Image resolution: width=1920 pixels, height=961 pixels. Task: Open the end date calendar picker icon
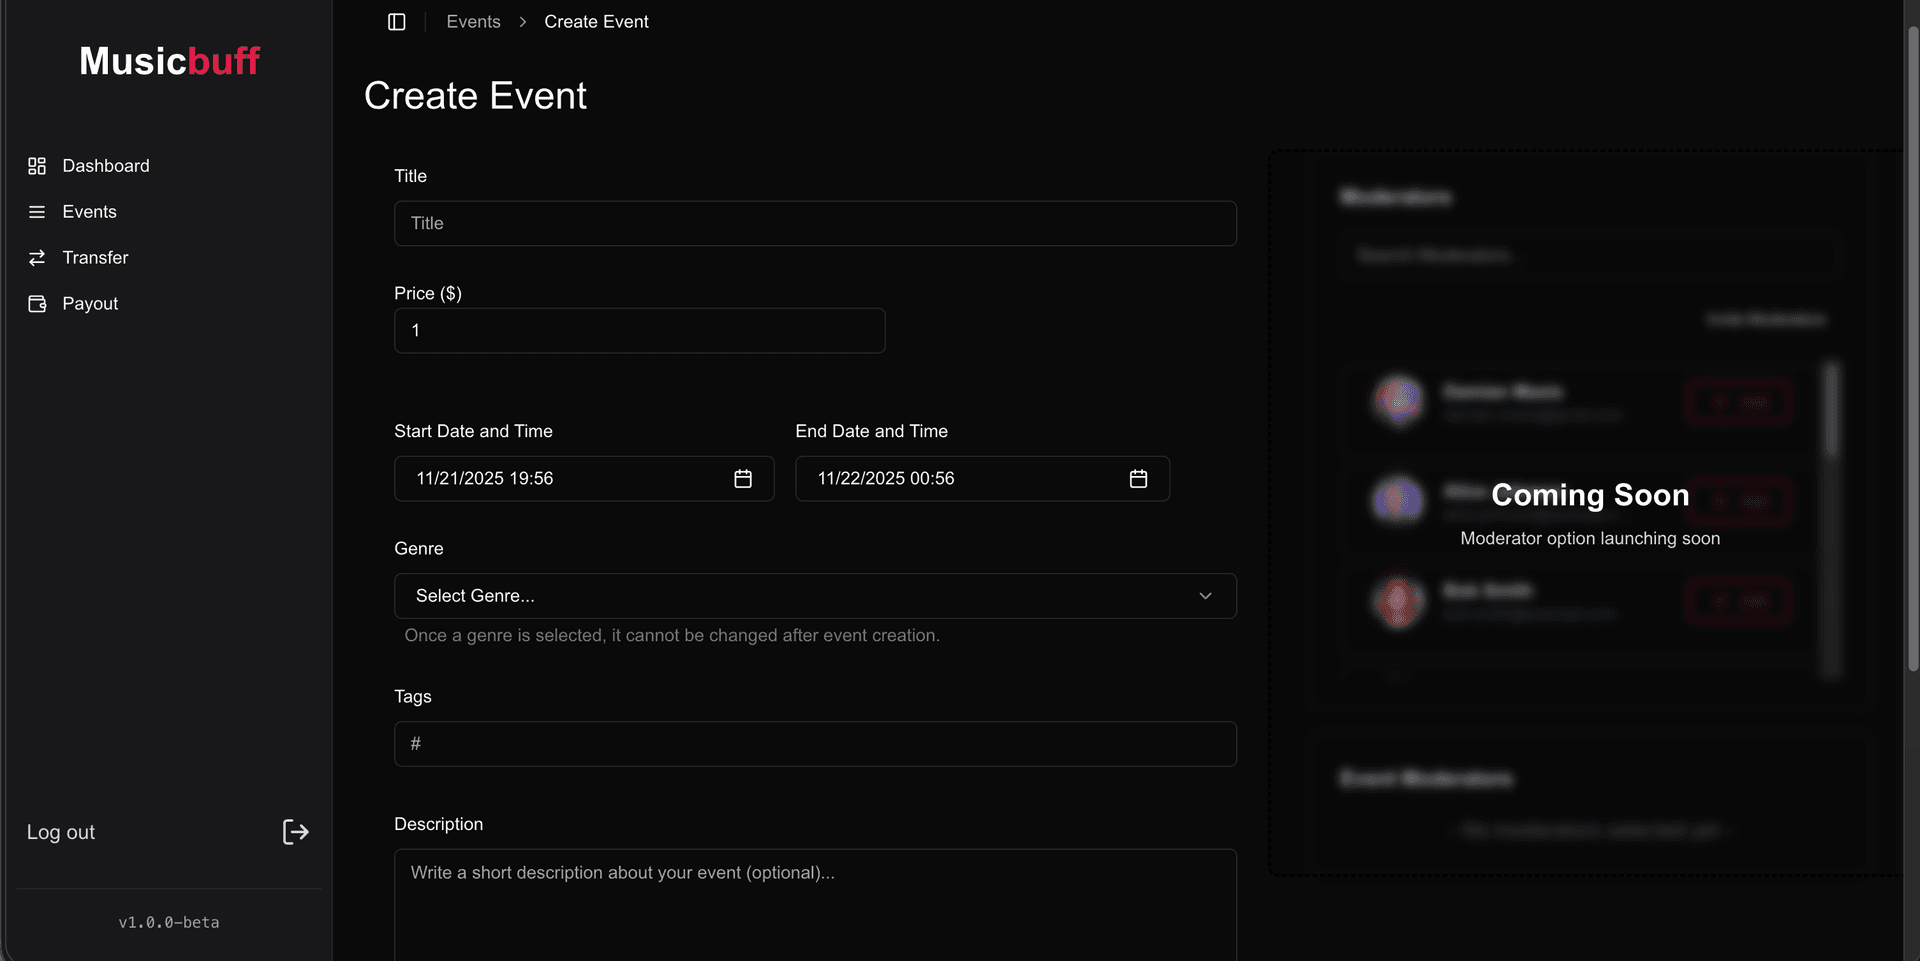coord(1139,478)
